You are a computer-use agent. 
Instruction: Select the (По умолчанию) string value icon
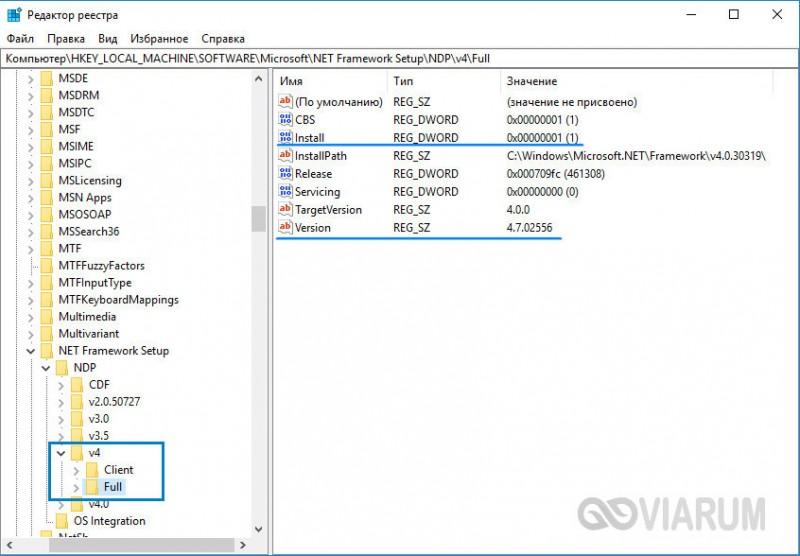click(285, 102)
